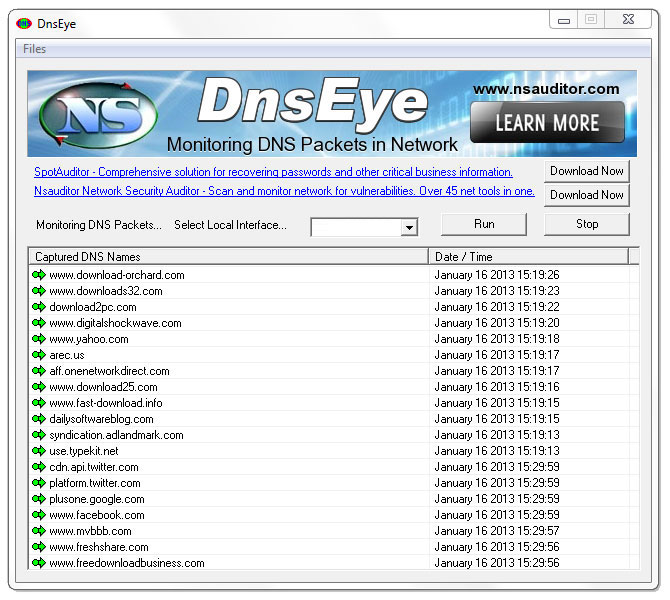Screen dimensions: 670x600
Task: Select the arrow icon beside plusone.google.com
Action: tap(39, 499)
